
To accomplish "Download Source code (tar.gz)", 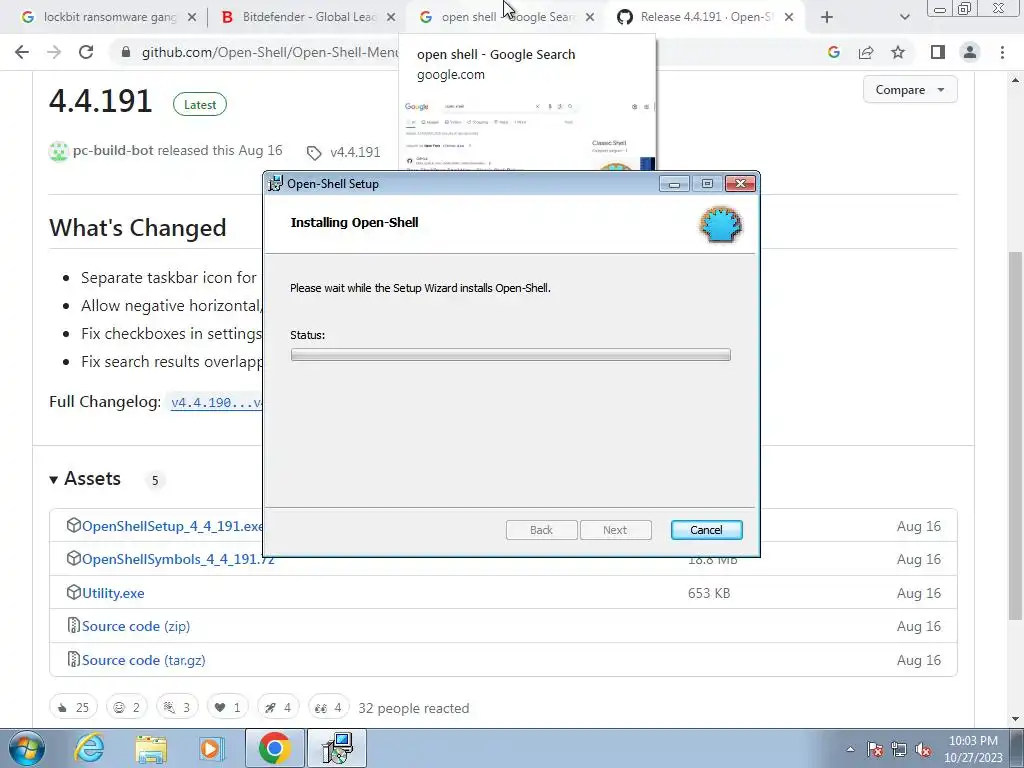I will click(144, 660).
